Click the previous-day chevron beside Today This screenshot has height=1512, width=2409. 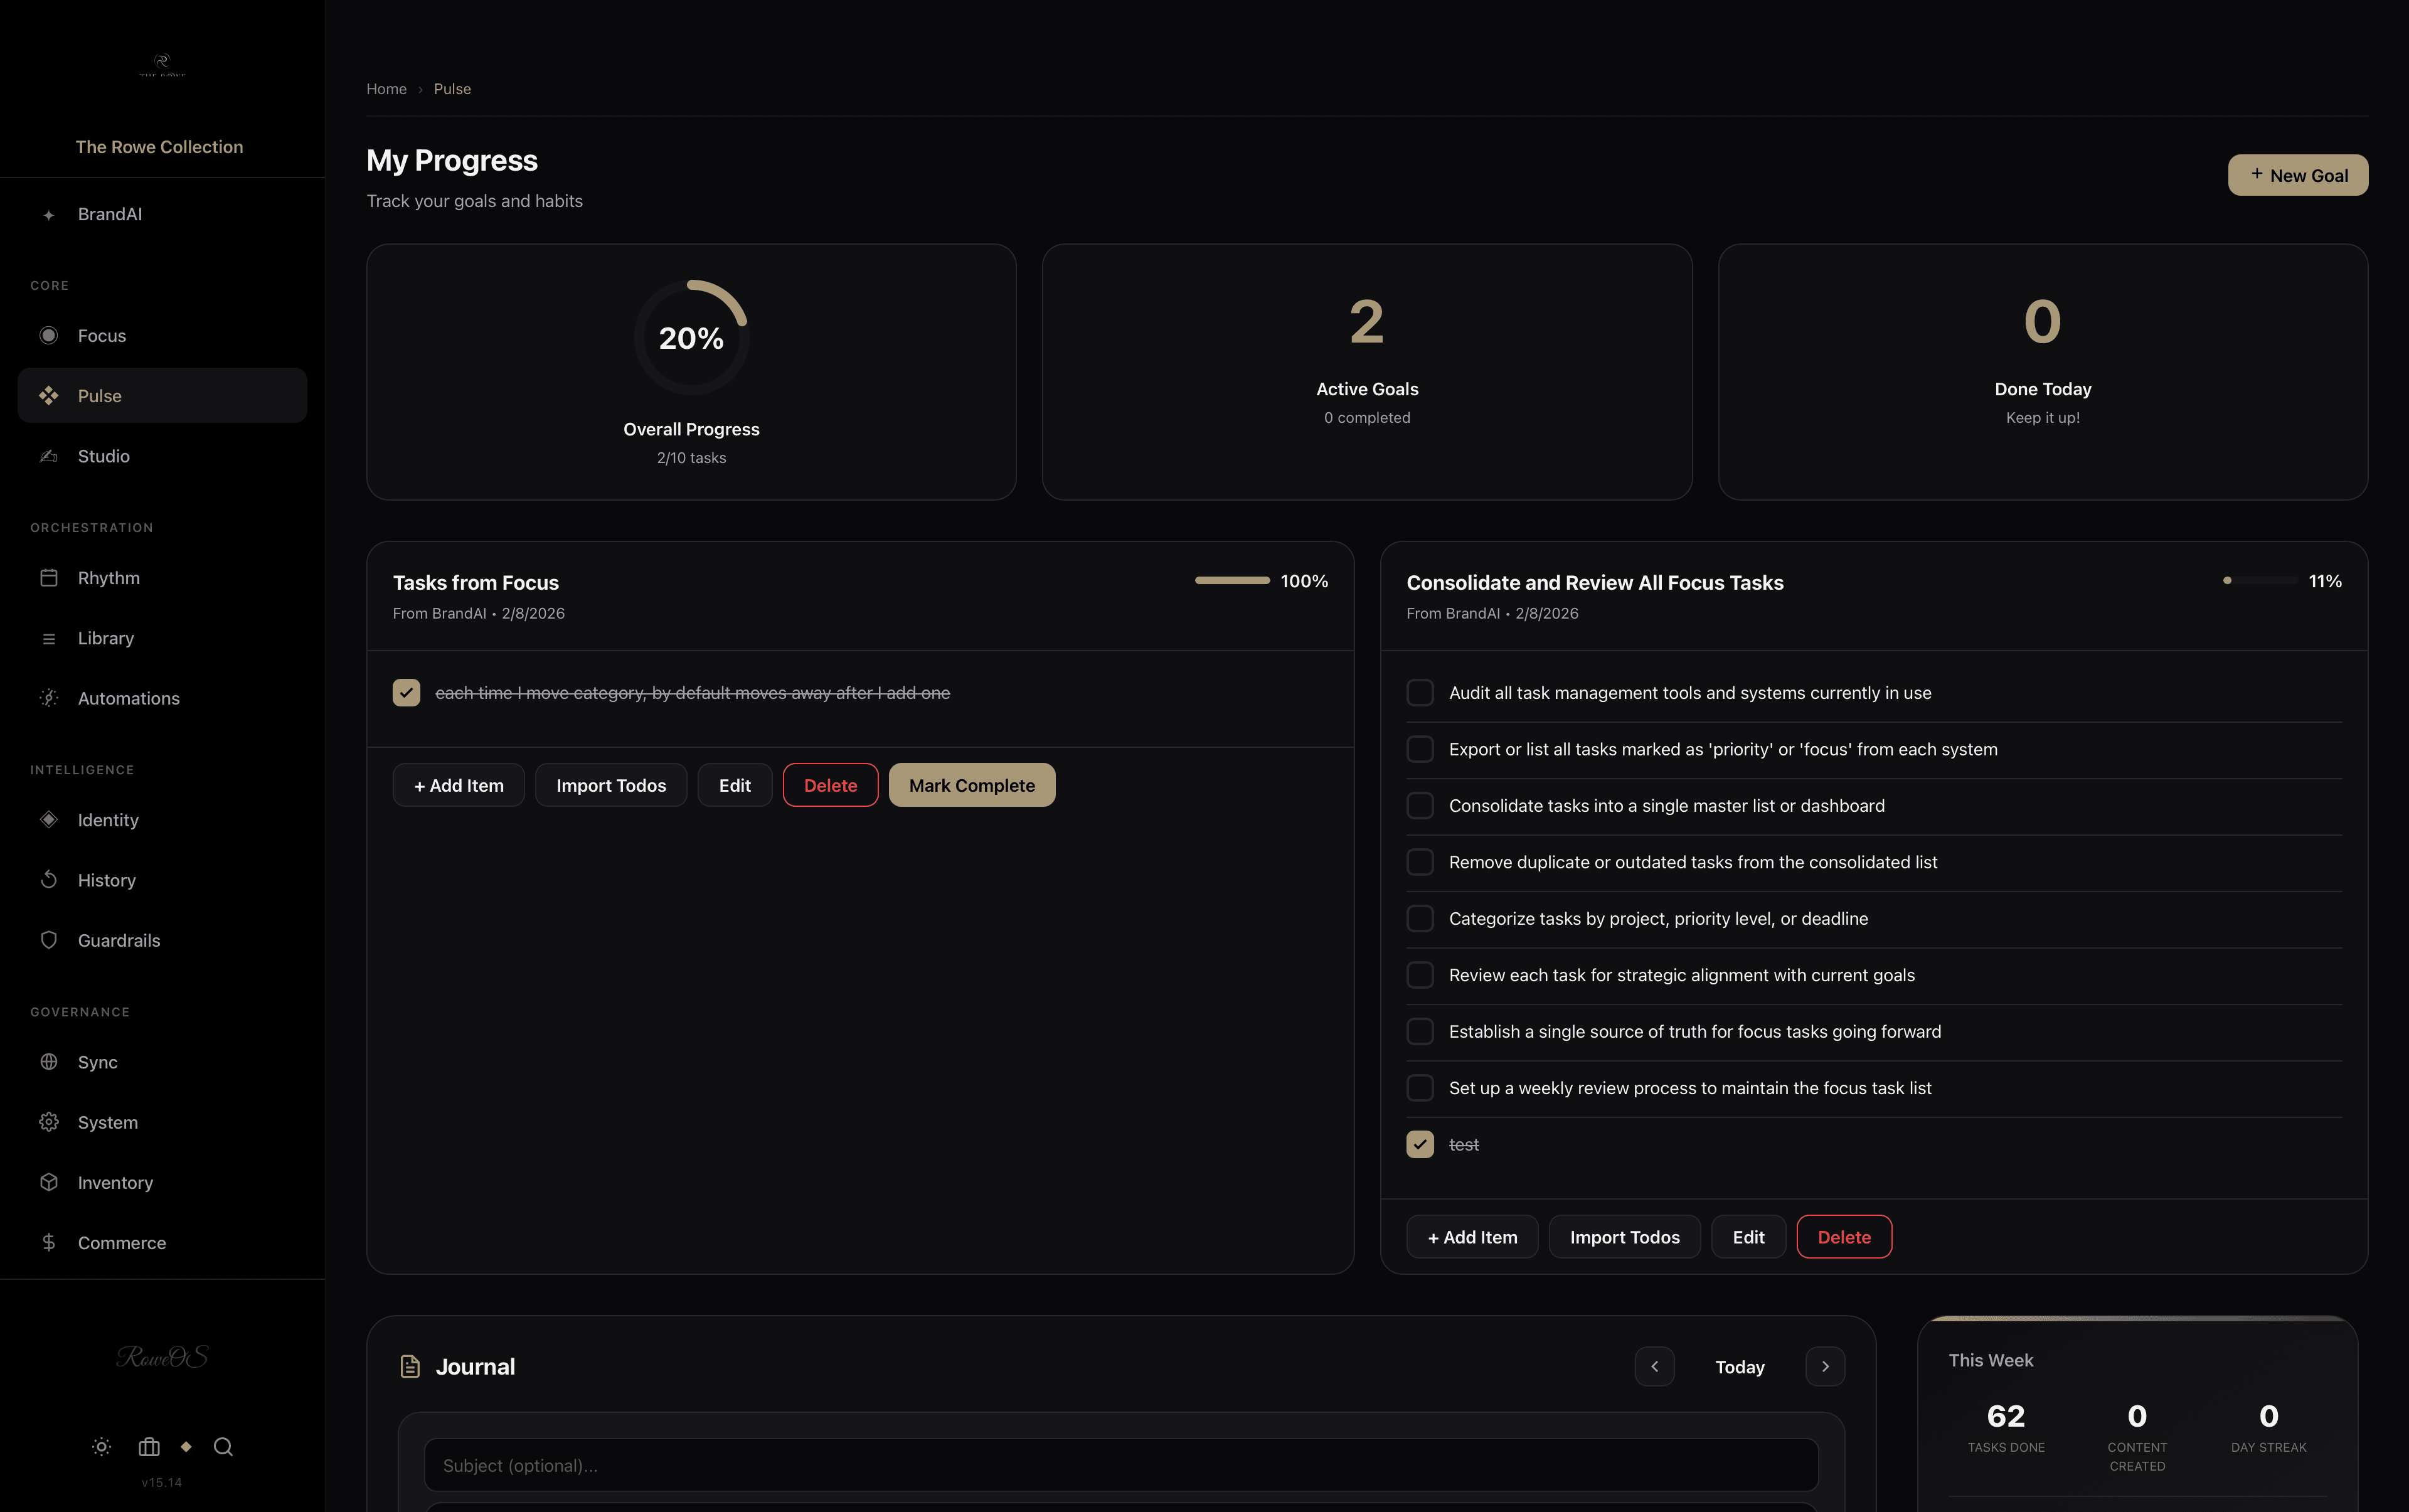point(1655,1365)
